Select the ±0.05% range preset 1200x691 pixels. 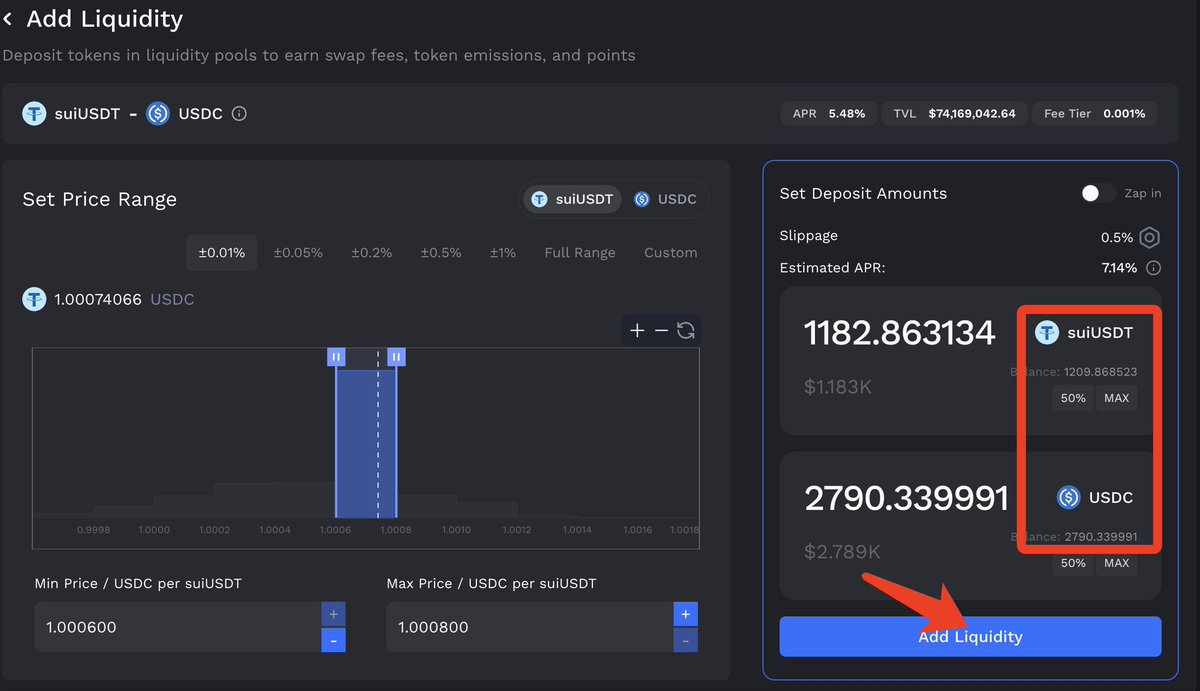pos(298,253)
